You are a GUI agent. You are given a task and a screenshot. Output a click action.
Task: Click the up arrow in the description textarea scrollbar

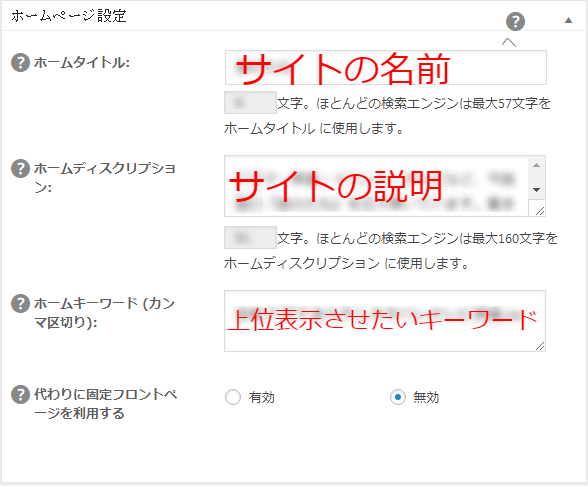tap(537, 165)
